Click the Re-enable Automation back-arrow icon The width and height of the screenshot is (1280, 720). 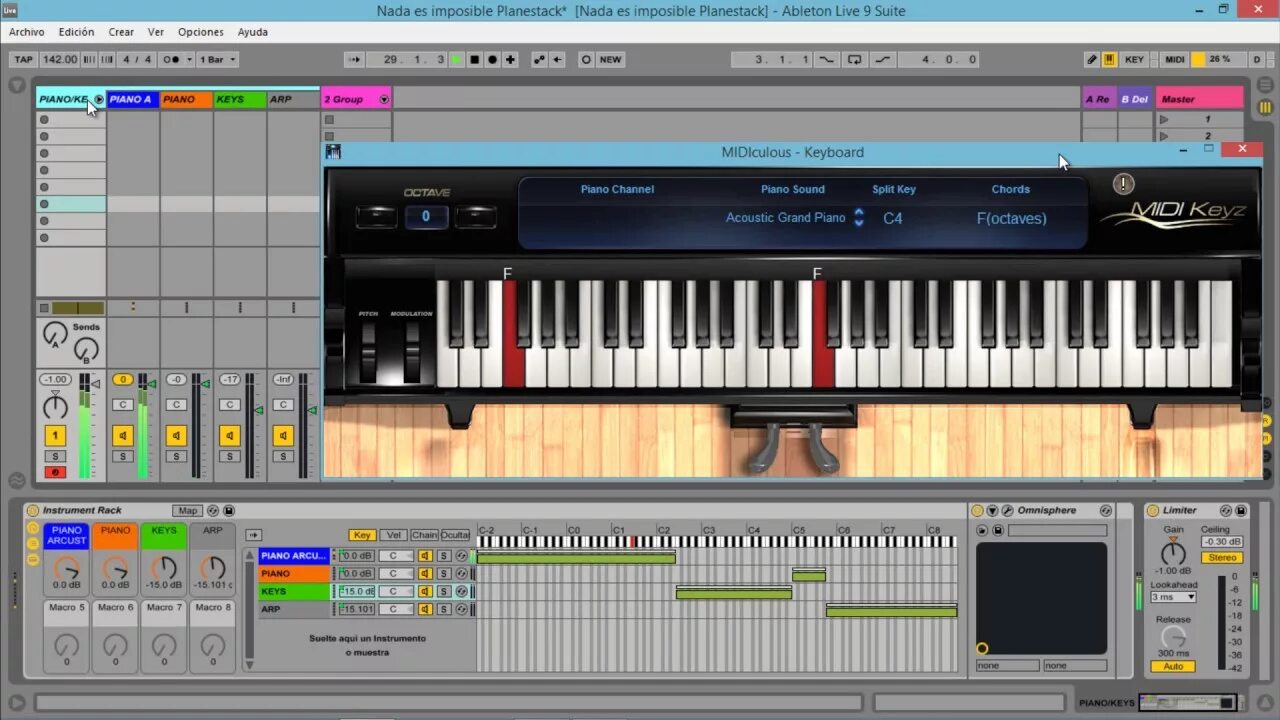coord(557,59)
